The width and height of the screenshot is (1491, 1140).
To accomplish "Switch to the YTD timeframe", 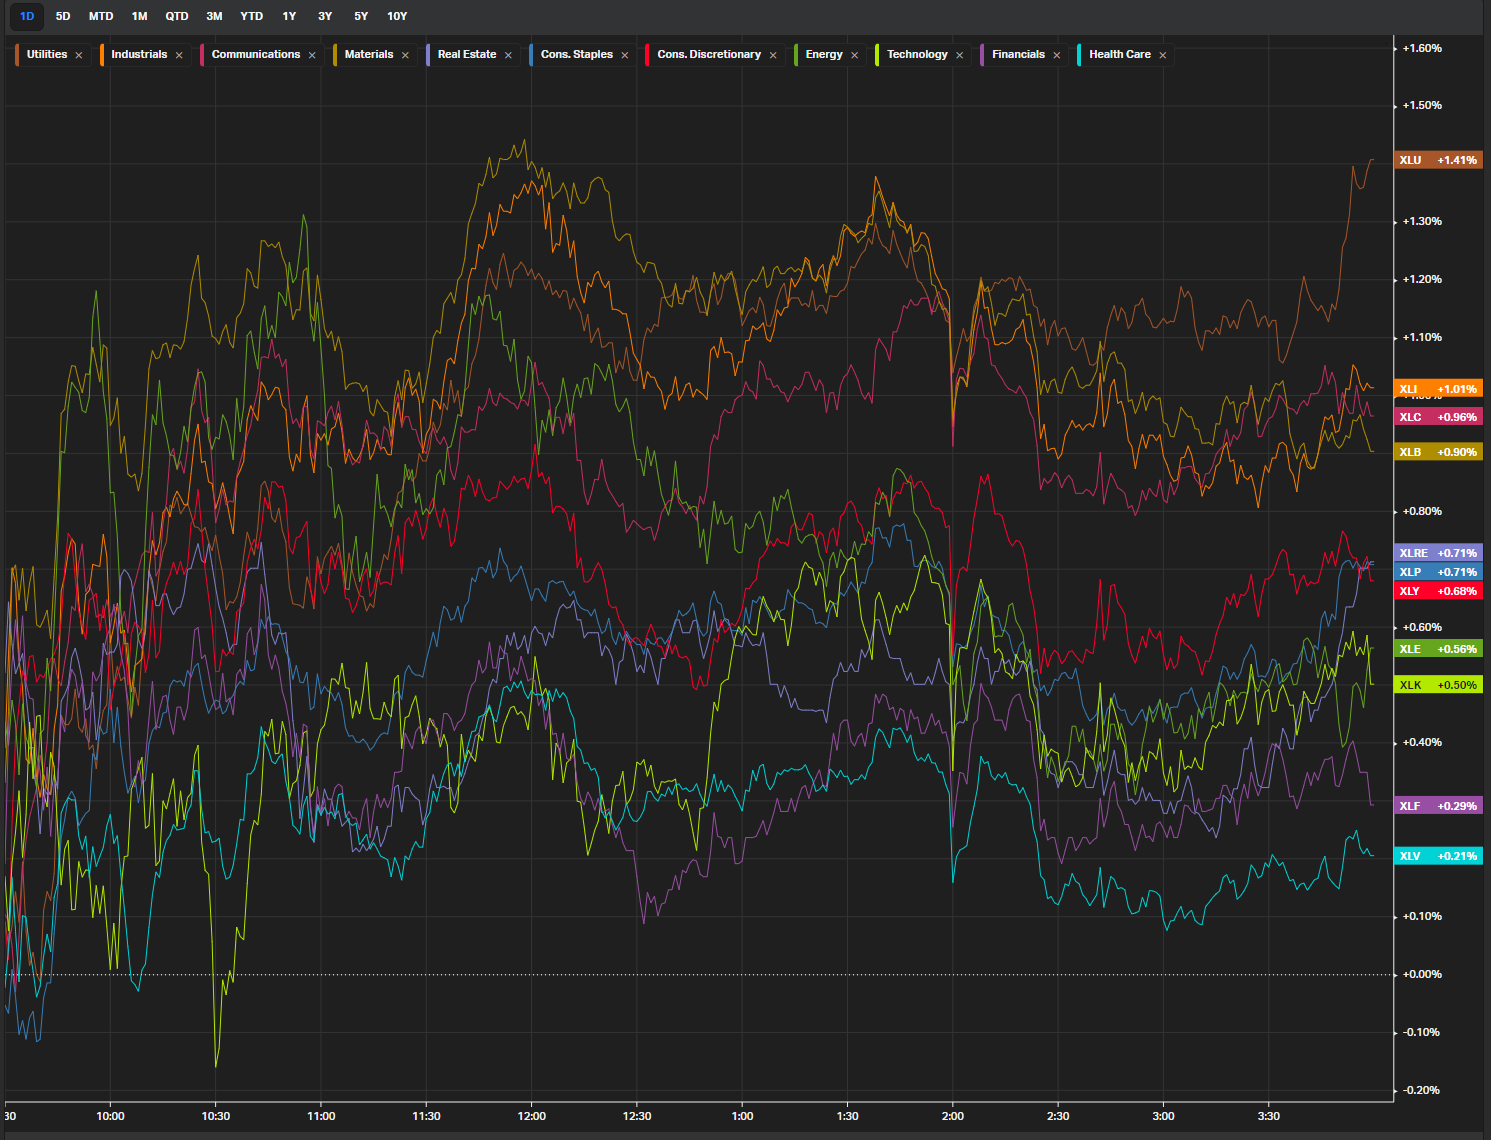I will [x=251, y=16].
